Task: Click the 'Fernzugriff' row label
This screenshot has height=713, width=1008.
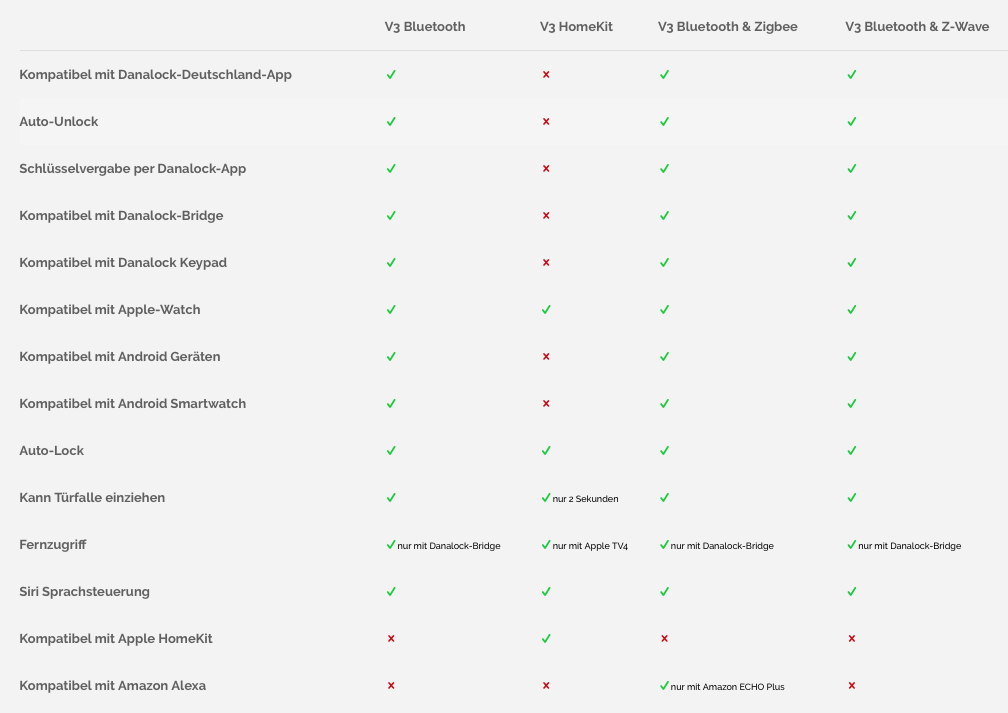Action: coord(52,545)
